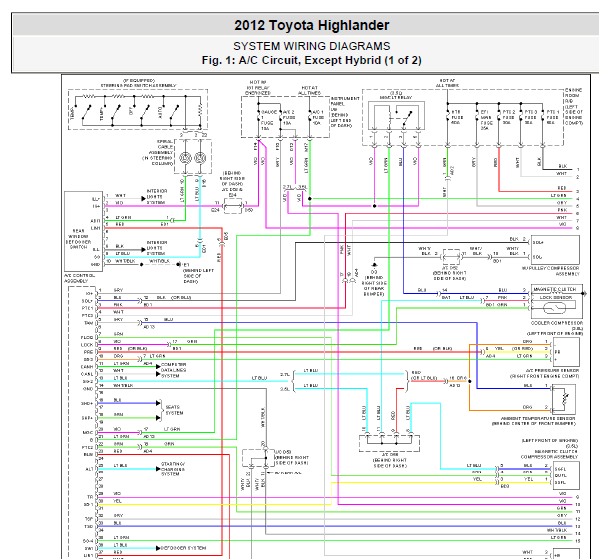Screen dimensions: 599x559
Task: Click the spiral cable coil symbol on the left
Action: click(x=186, y=158)
